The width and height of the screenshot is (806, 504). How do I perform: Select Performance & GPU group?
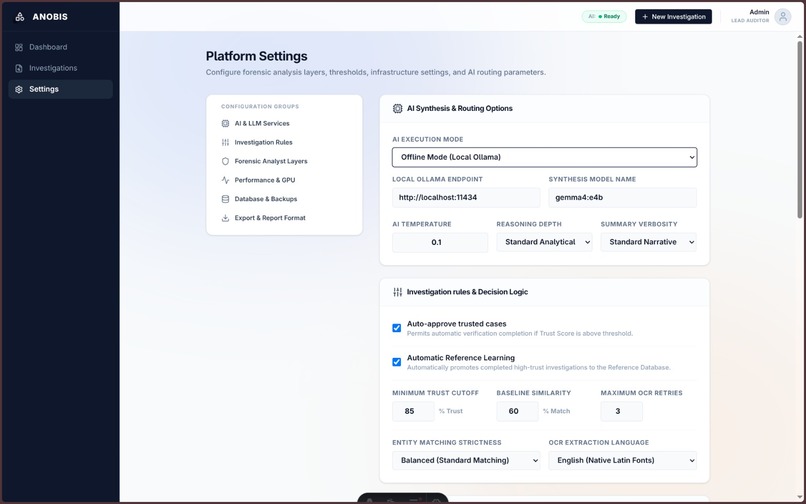[x=284, y=180]
